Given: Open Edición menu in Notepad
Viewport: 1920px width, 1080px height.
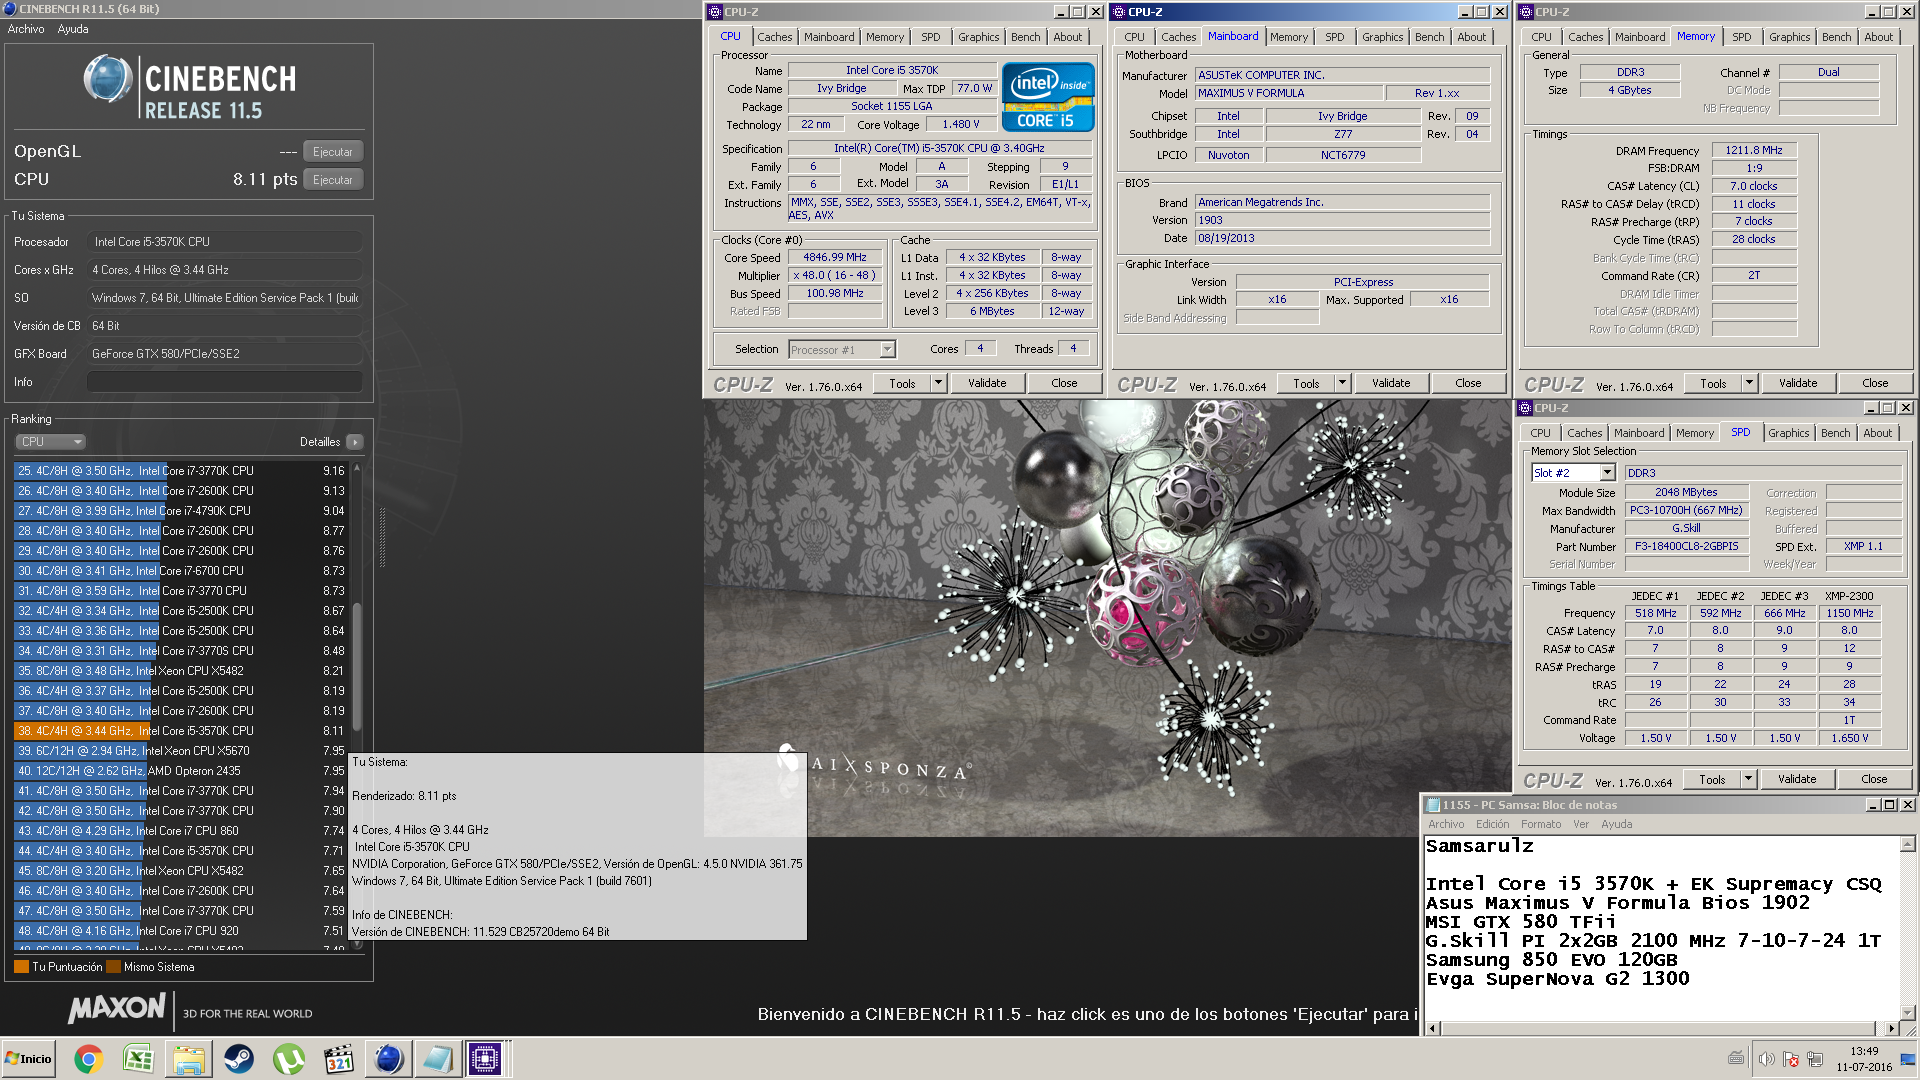Looking at the screenshot, I should point(1492,824).
